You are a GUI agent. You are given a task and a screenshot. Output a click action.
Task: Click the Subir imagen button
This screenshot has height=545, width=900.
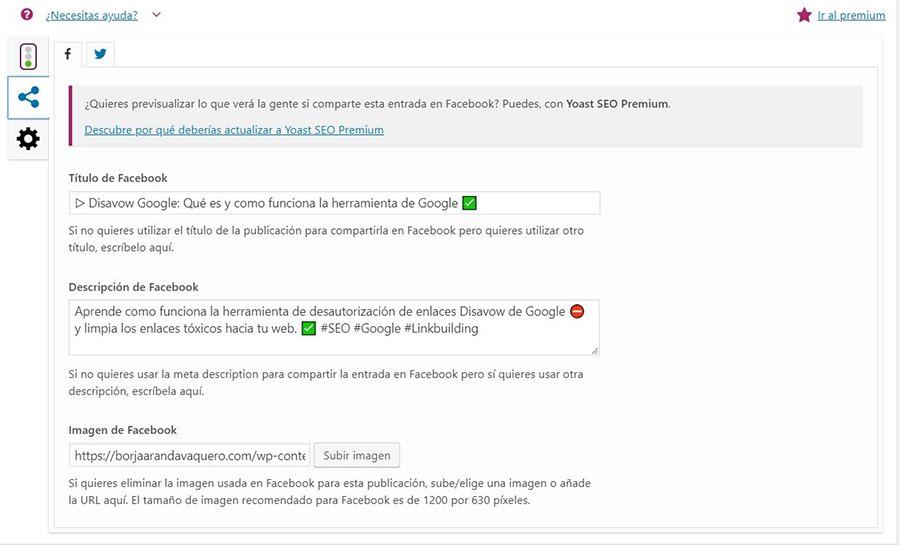click(x=356, y=456)
